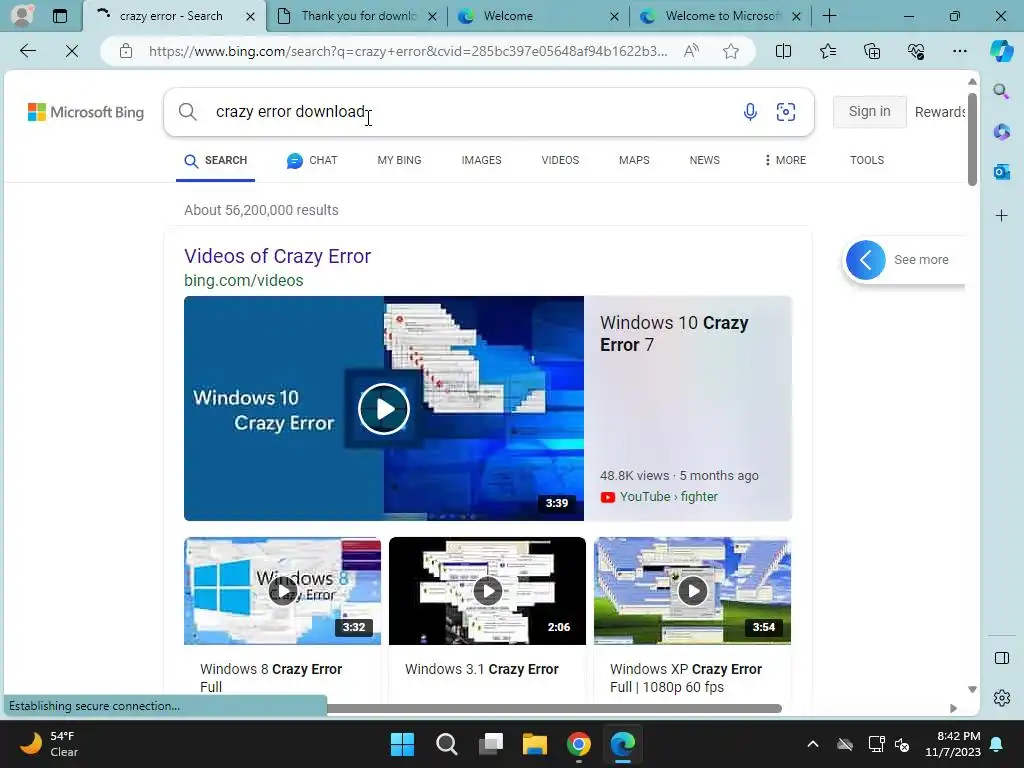
Task: Expand See more side panel
Action: pos(904,260)
